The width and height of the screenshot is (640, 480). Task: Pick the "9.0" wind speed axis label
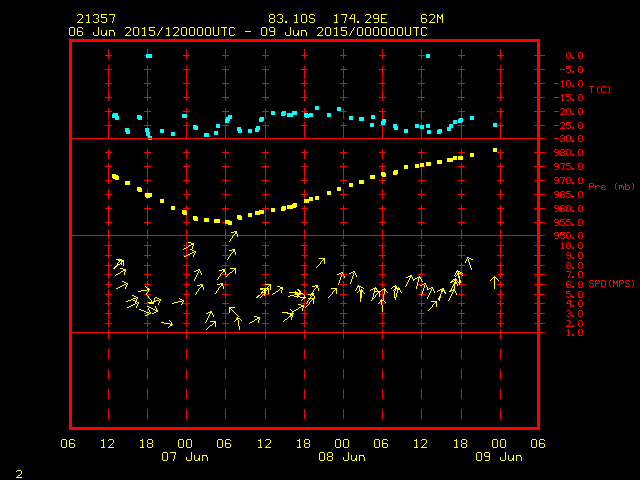tap(574, 256)
